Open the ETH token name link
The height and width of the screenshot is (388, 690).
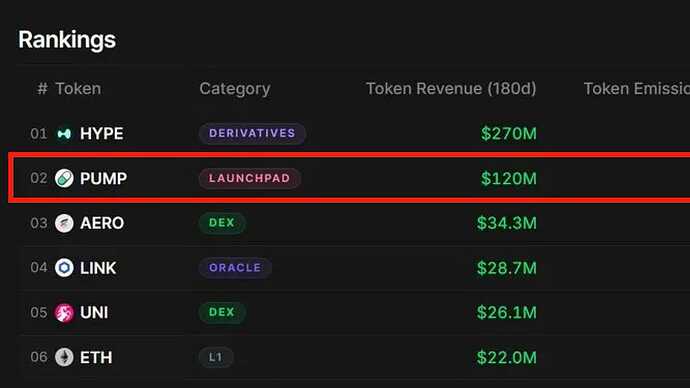[x=96, y=357]
